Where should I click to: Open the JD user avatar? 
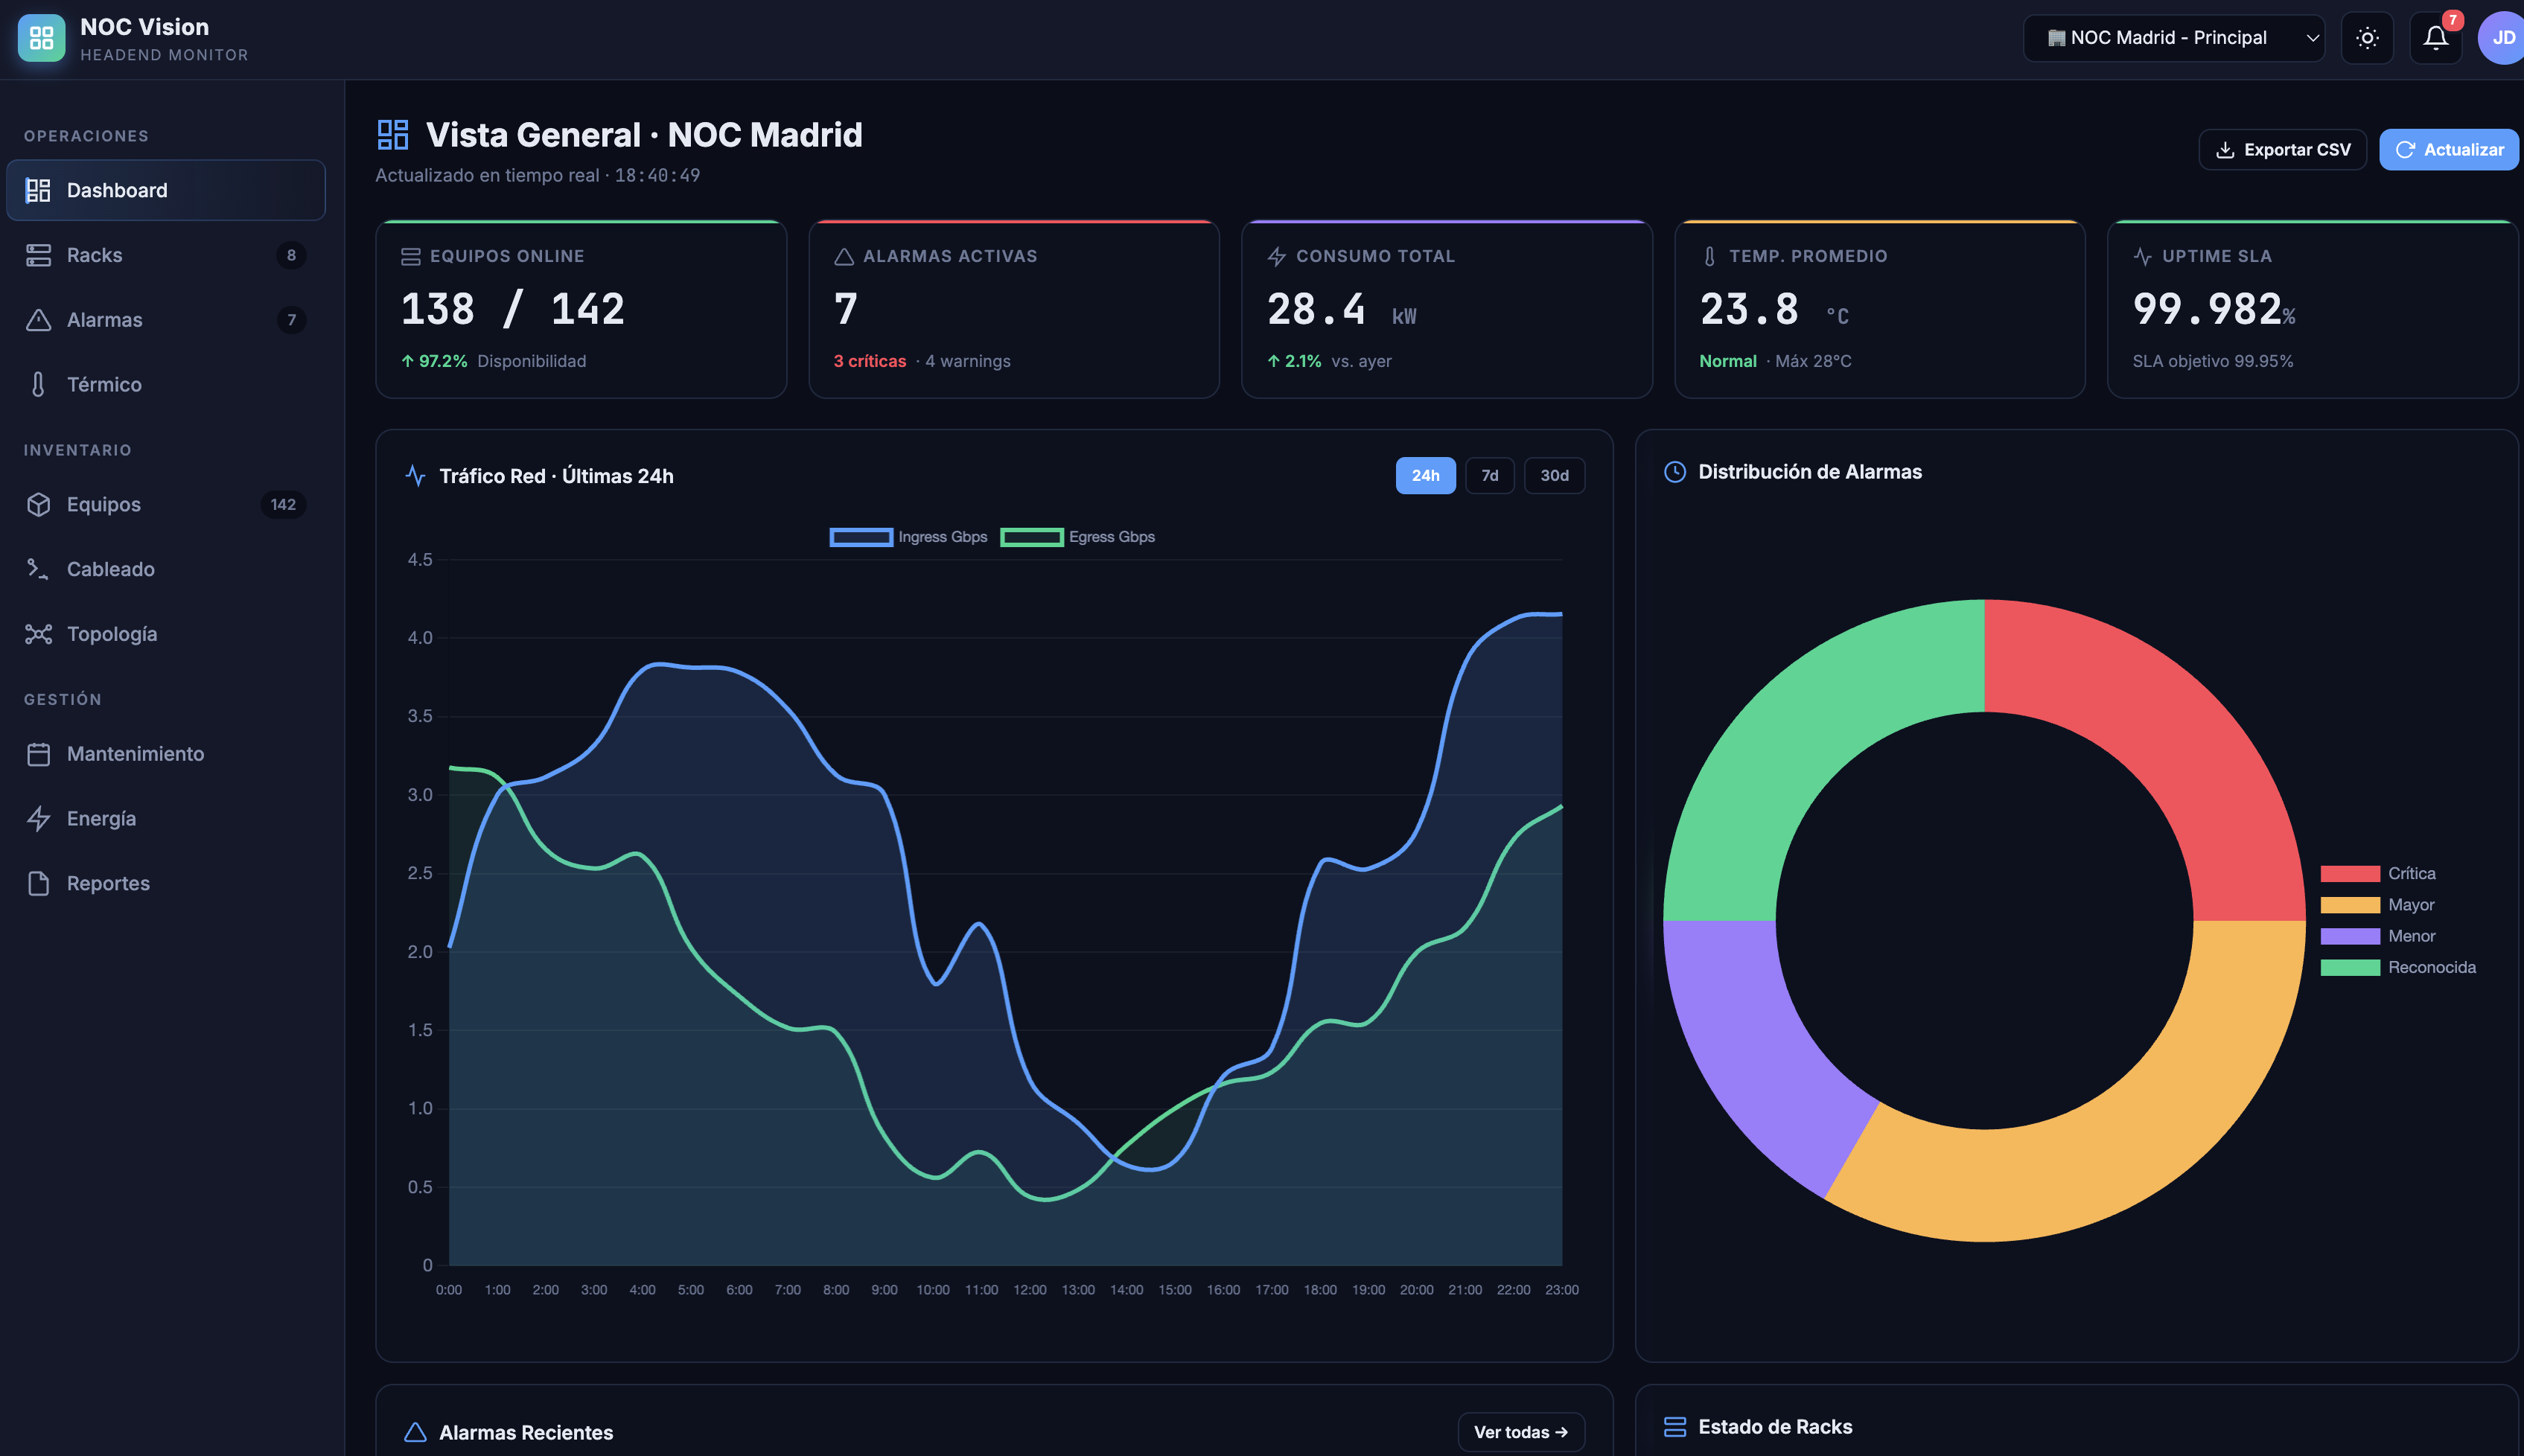click(x=2502, y=38)
